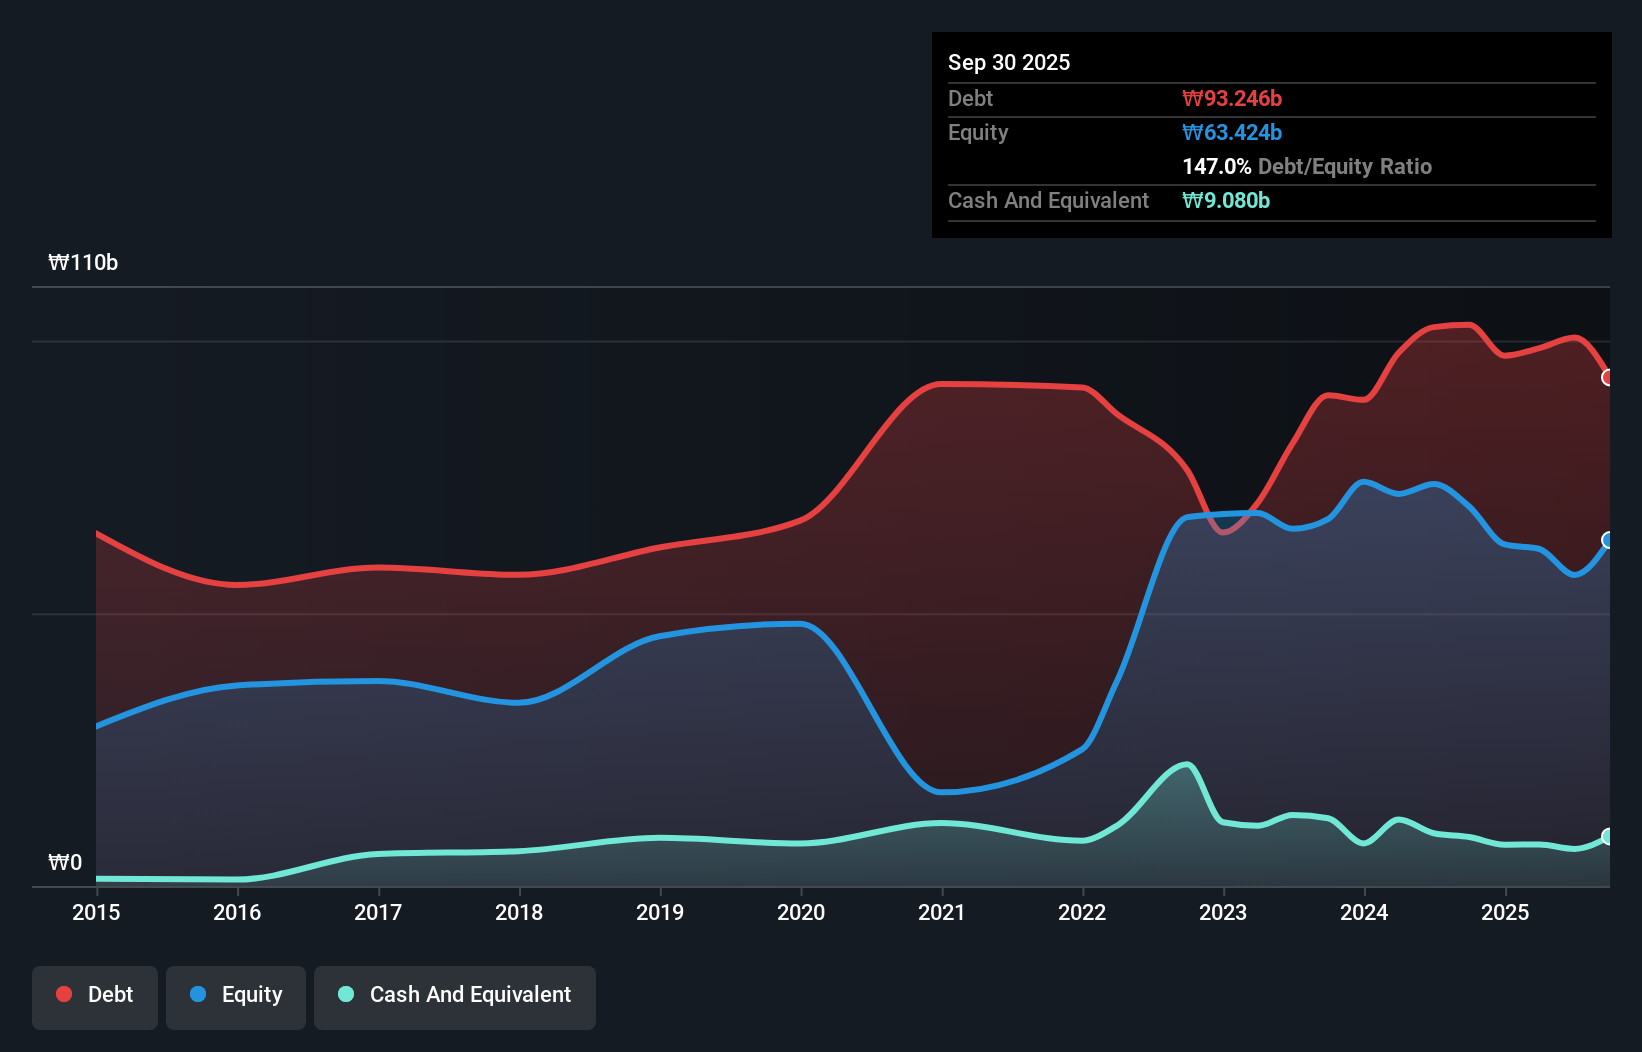This screenshot has width=1642, height=1052.
Task: Click the red Debt legend dot
Action: click(x=63, y=994)
